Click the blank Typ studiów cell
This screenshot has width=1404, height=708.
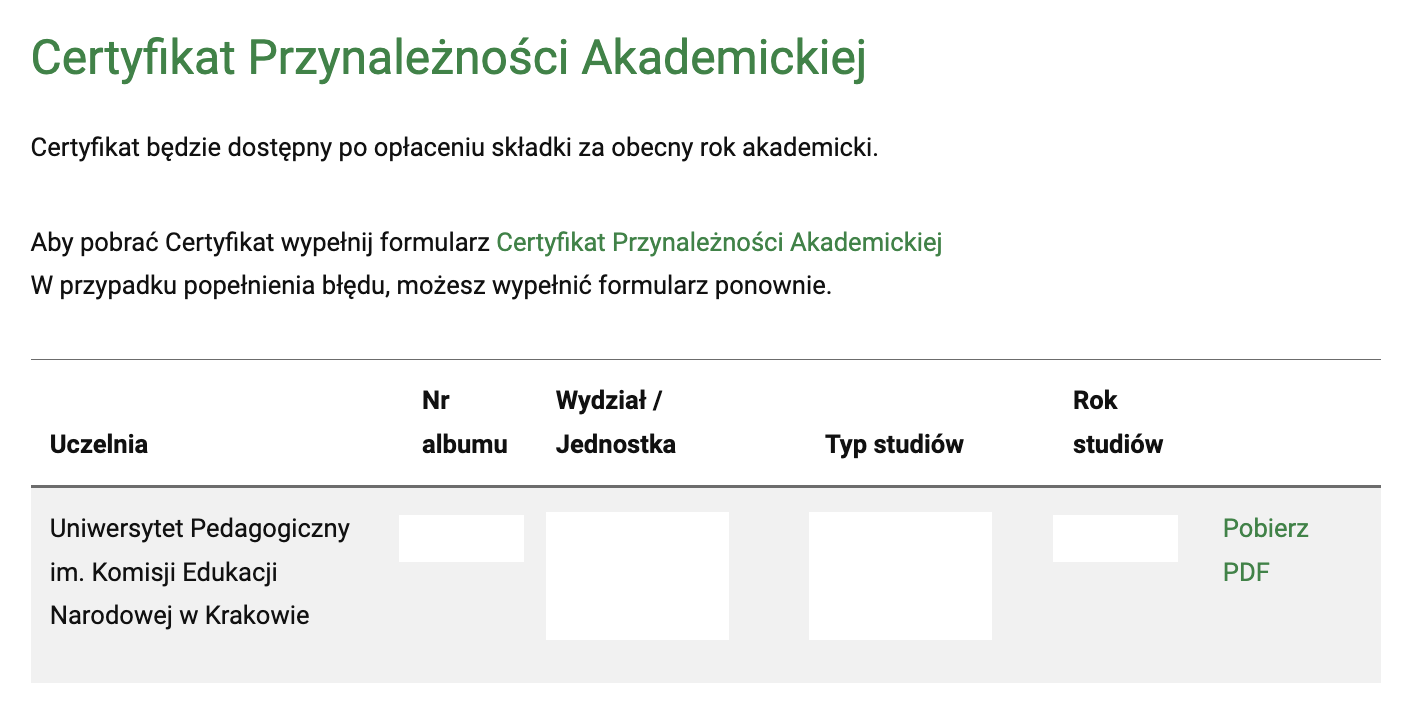[x=900, y=575]
